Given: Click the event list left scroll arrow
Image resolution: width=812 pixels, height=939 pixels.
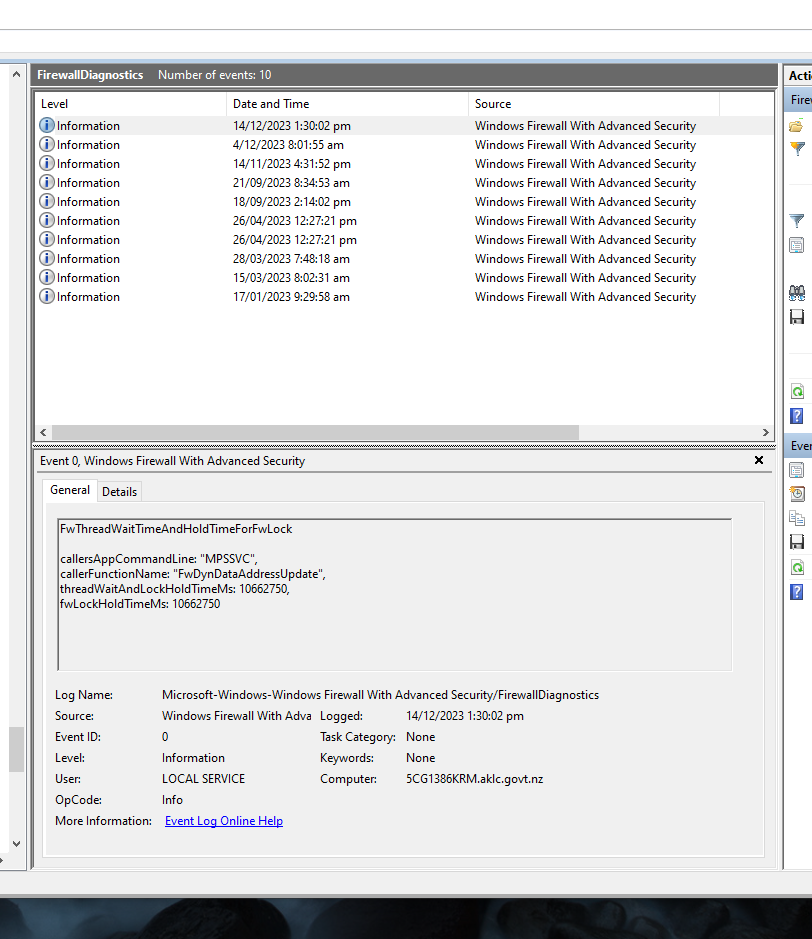Looking at the screenshot, I should 43,432.
